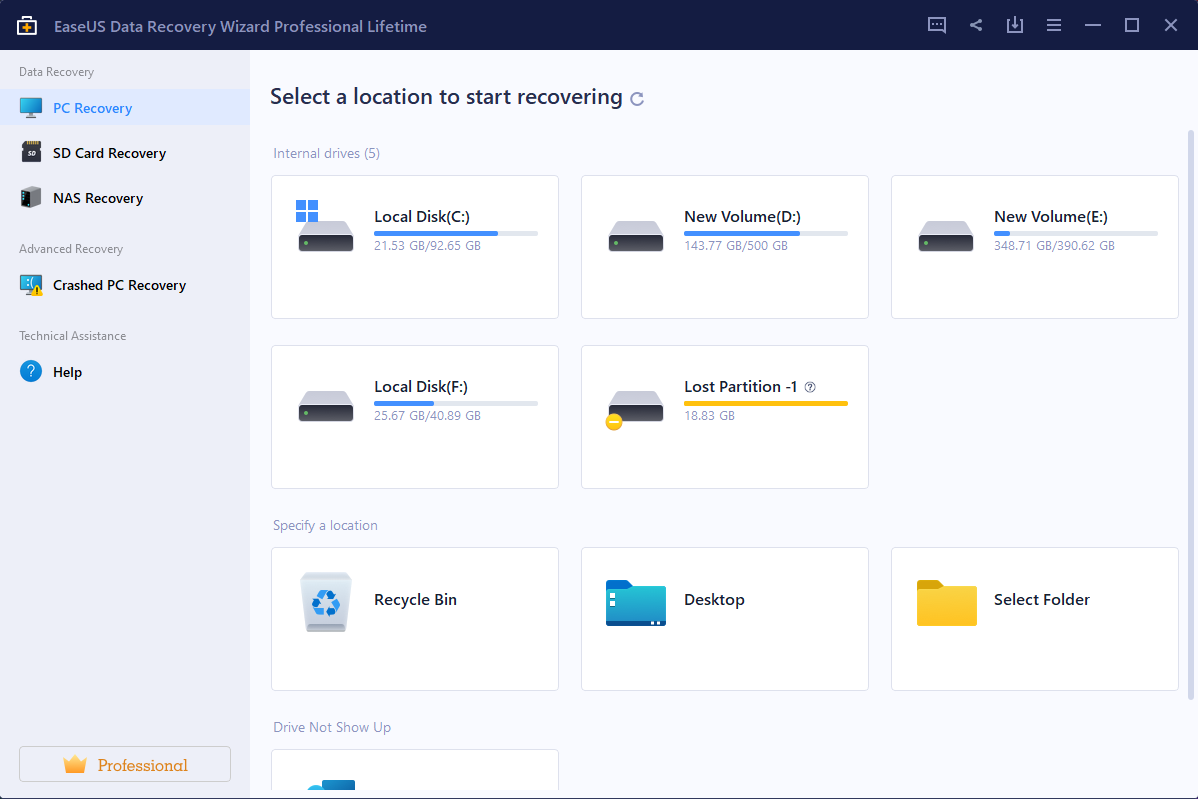Image resolution: width=1198 pixels, height=799 pixels.
Task: Open PC Recovery in the sidebar
Action: (x=92, y=108)
